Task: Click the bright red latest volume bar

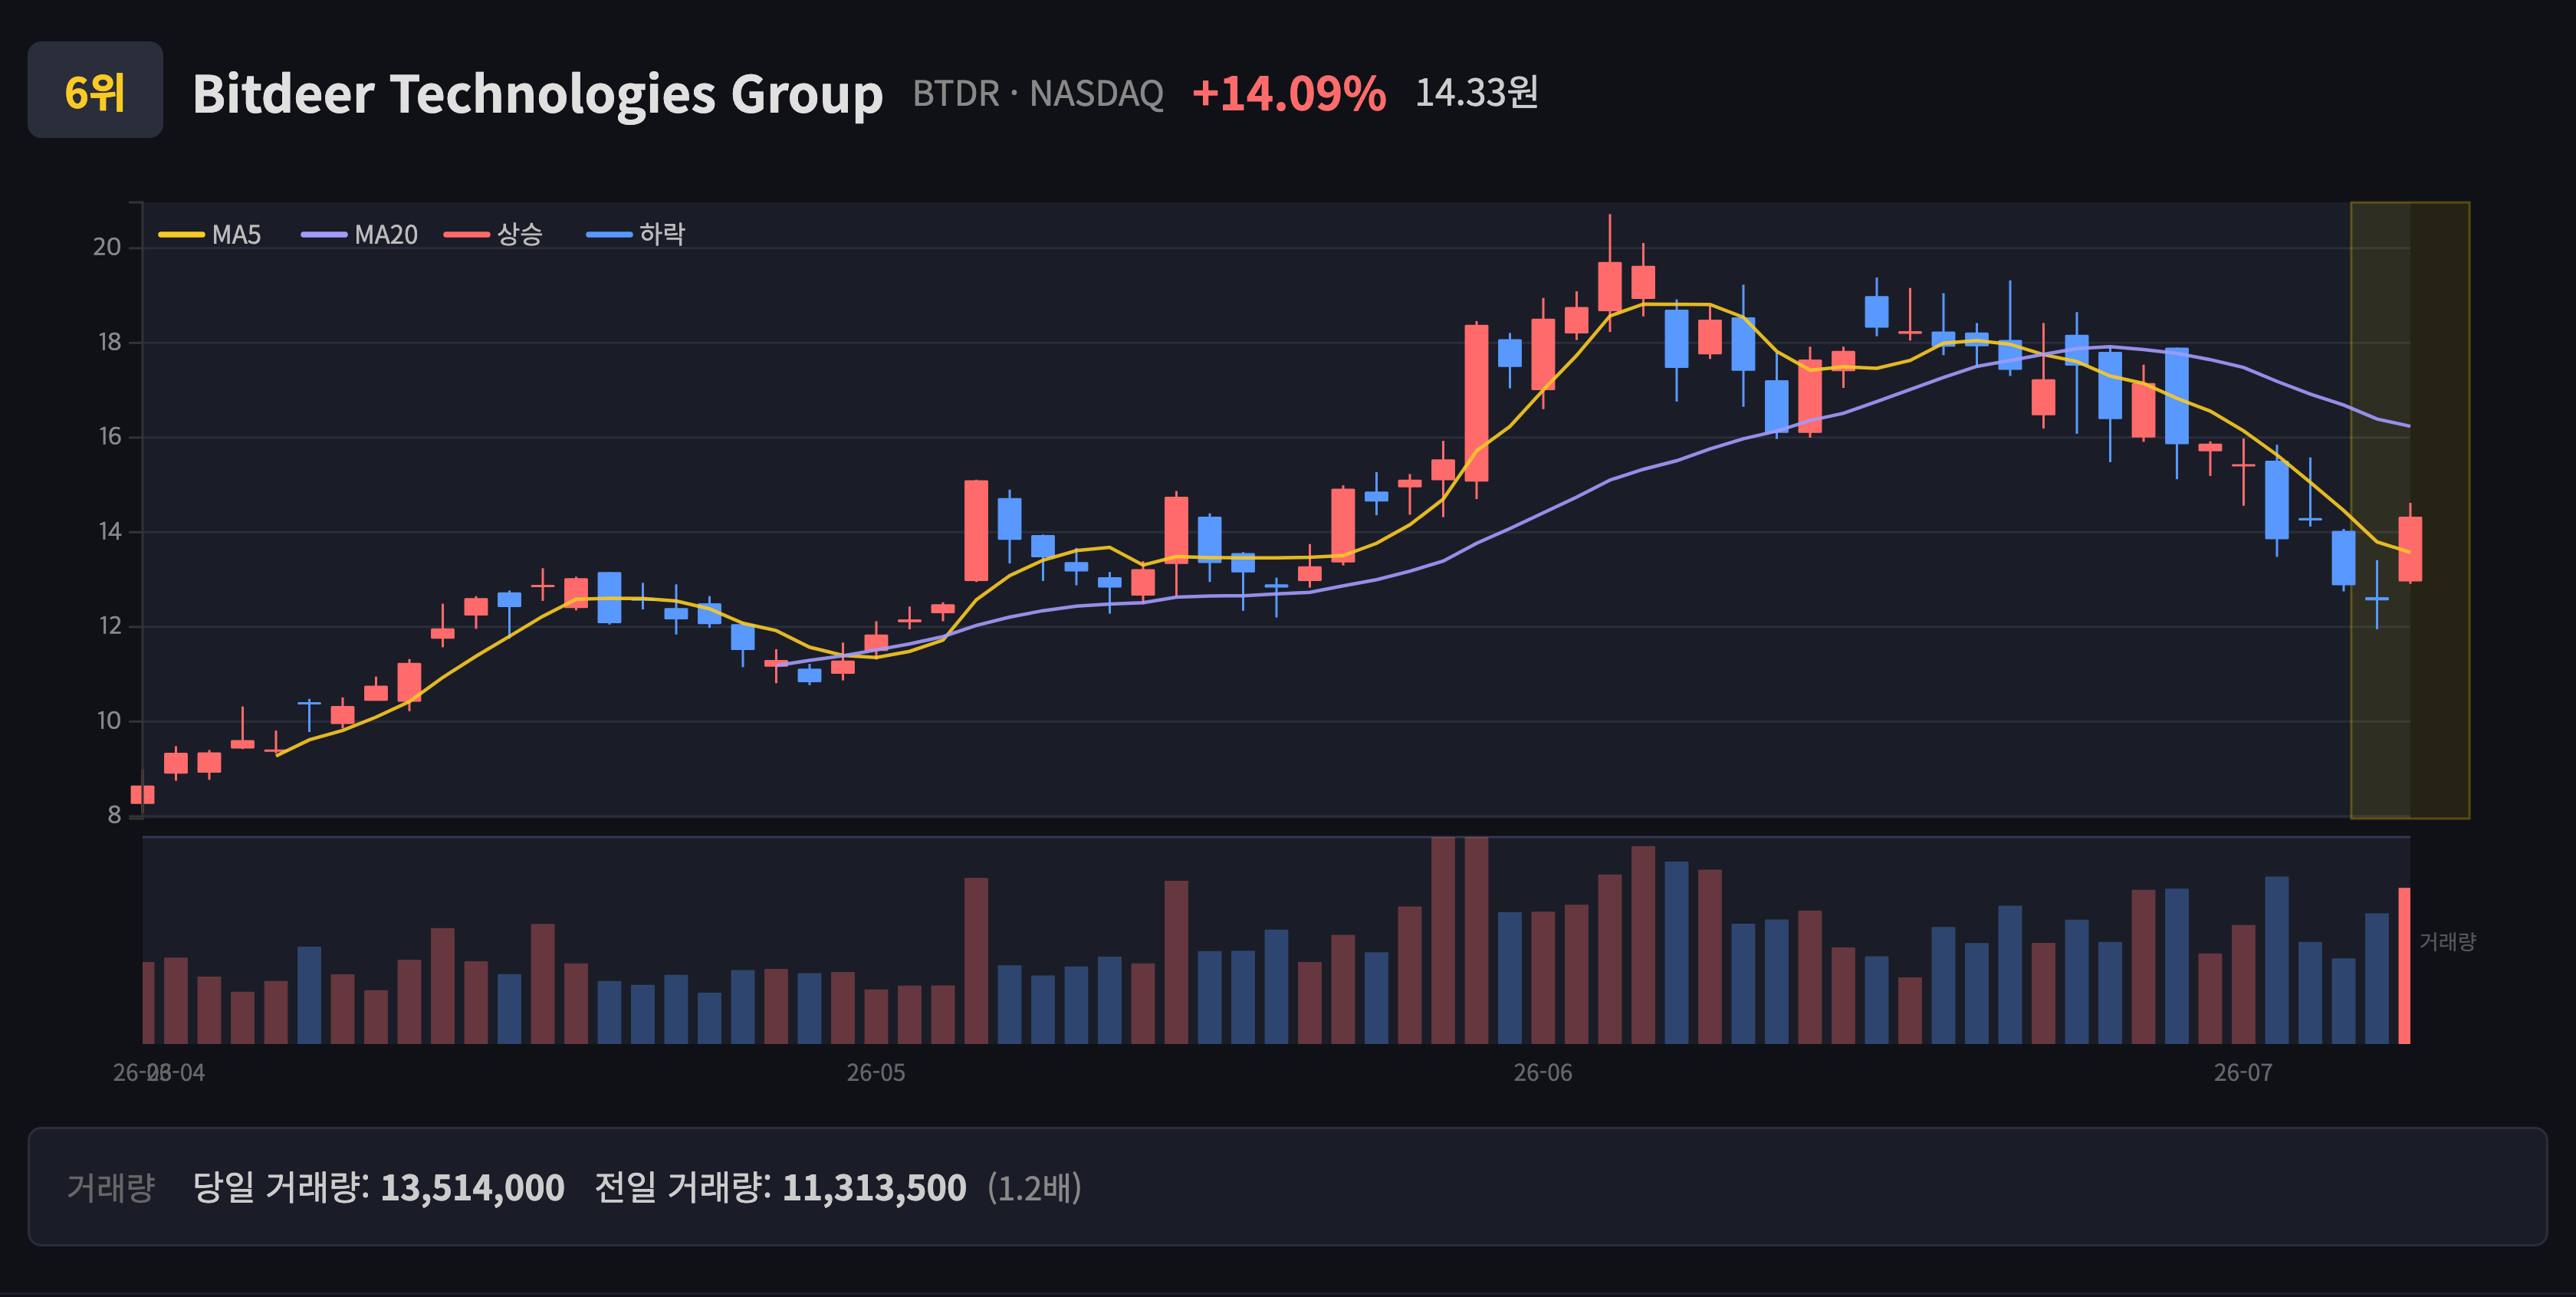Action: pyautogui.click(x=2404, y=965)
